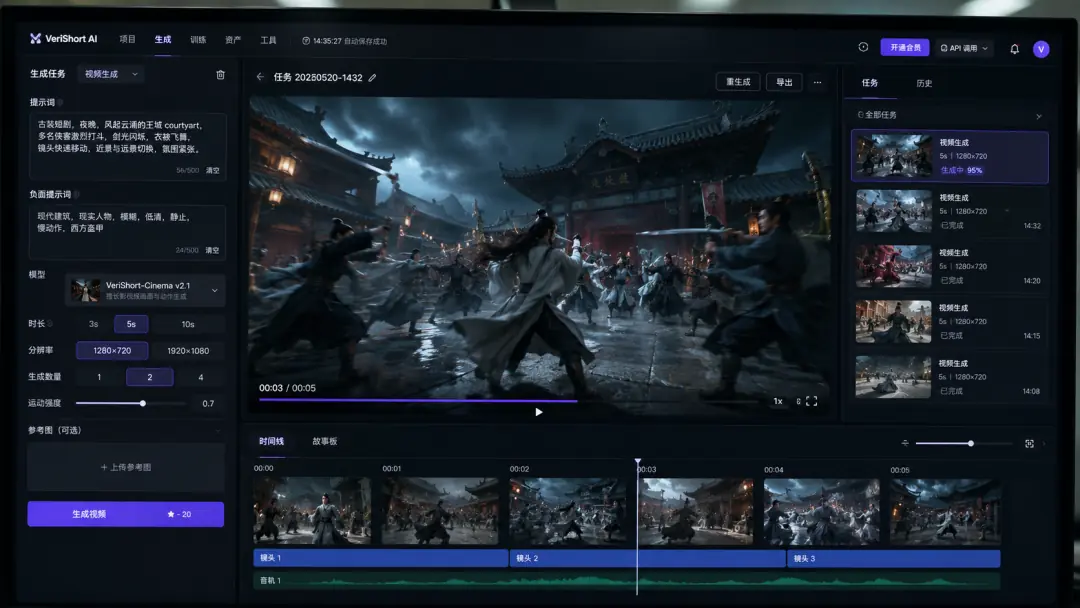Open the 生成 menu
Viewport: 1080px width, 608px height.
[x=163, y=39]
